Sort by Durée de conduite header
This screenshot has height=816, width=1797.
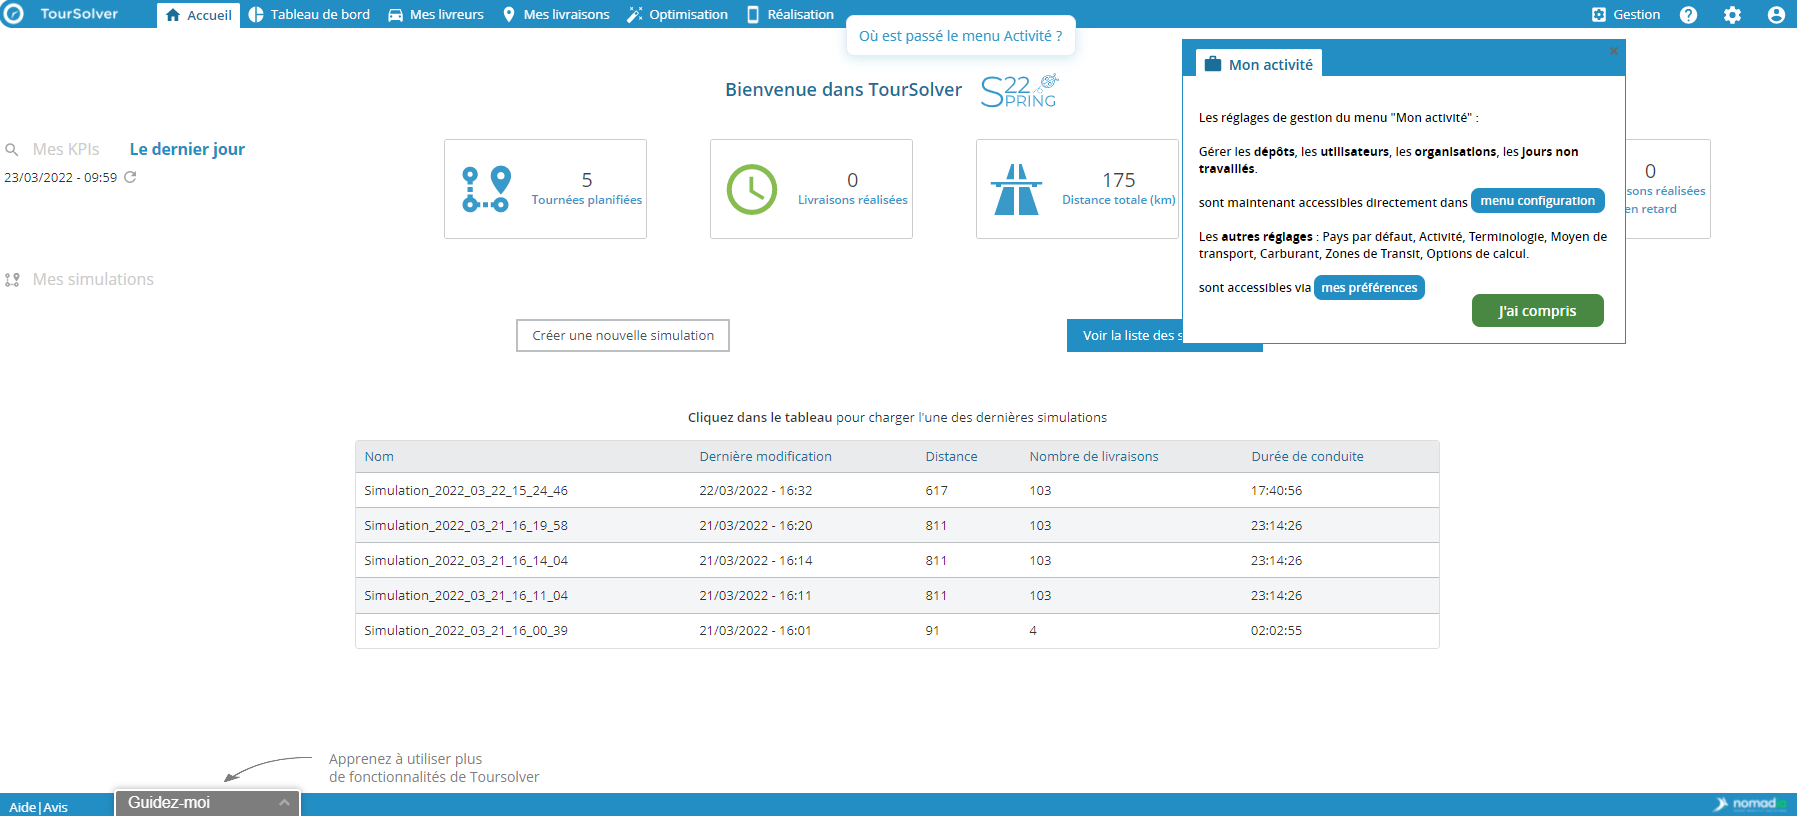coord(1307,457)
